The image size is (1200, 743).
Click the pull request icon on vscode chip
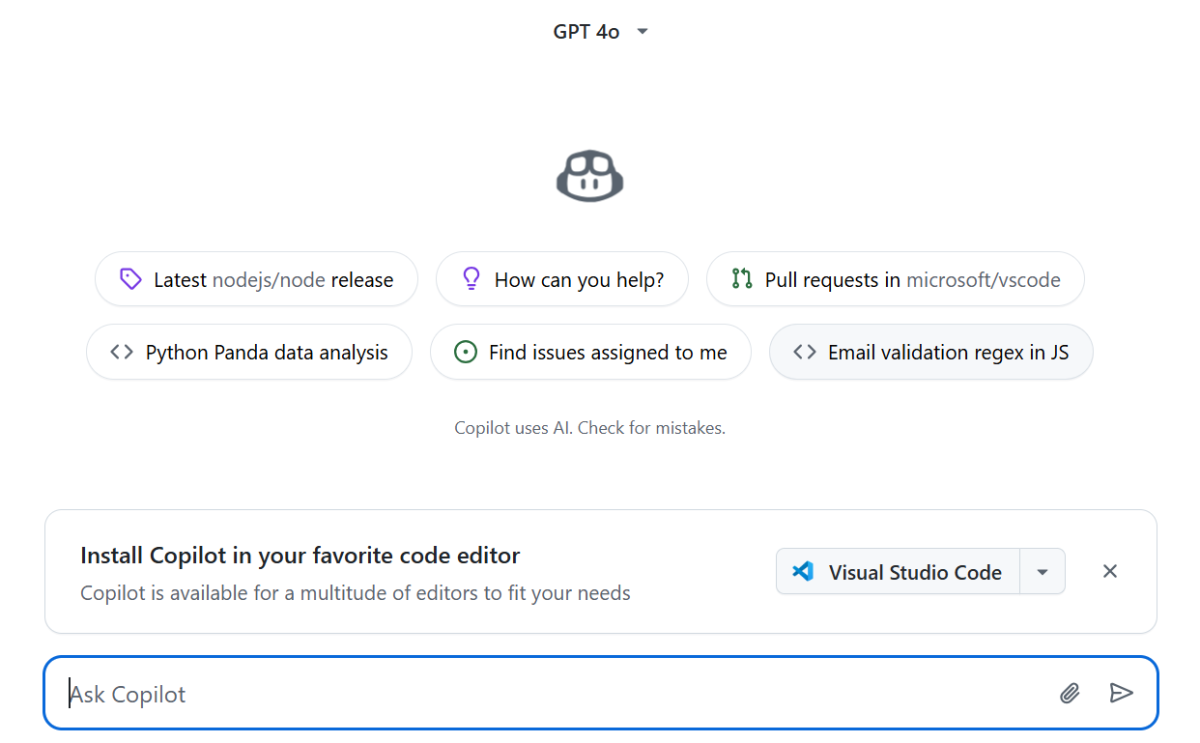(741, 279)
